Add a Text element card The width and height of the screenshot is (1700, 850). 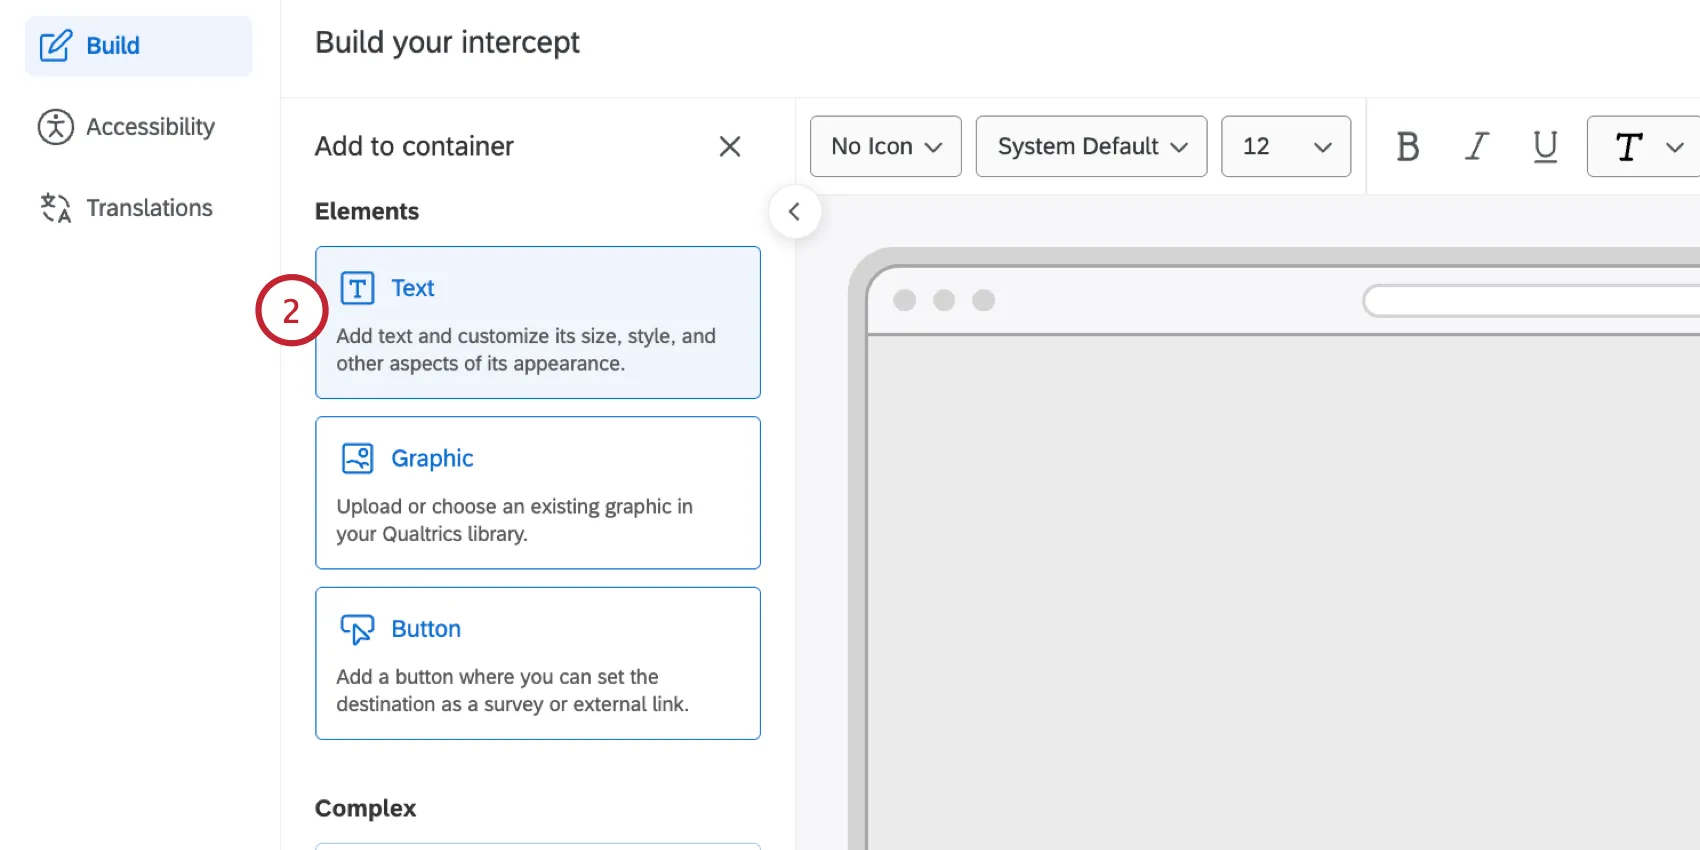tap(538, 323)
